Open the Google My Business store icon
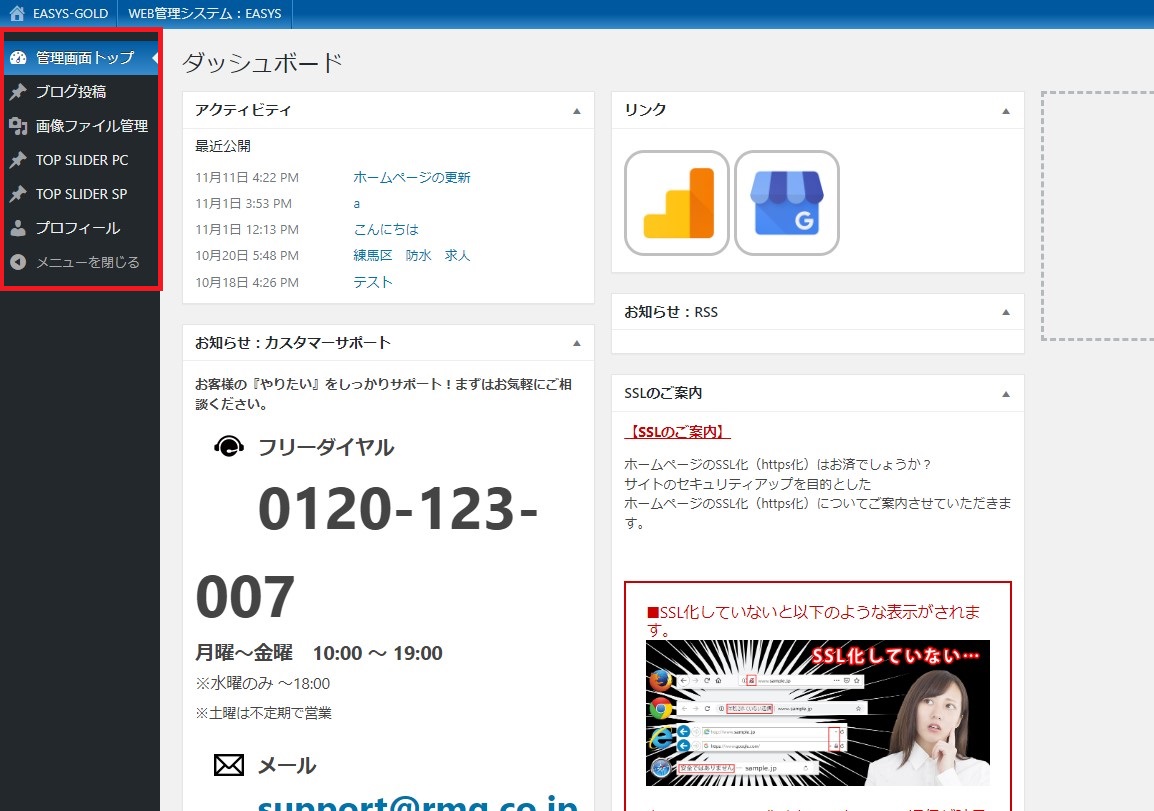This screenshot has height=811, width=1154. tap(787, 203)
